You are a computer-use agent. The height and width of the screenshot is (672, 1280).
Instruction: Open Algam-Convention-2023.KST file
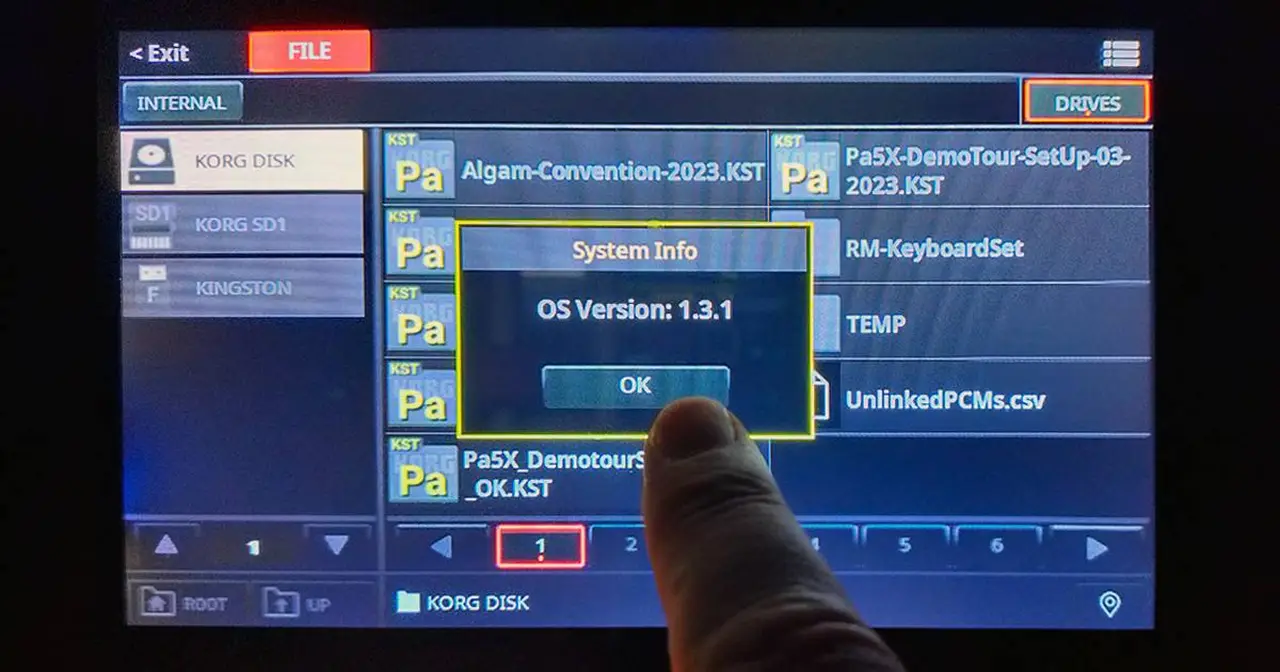click(x=575, y=170)
